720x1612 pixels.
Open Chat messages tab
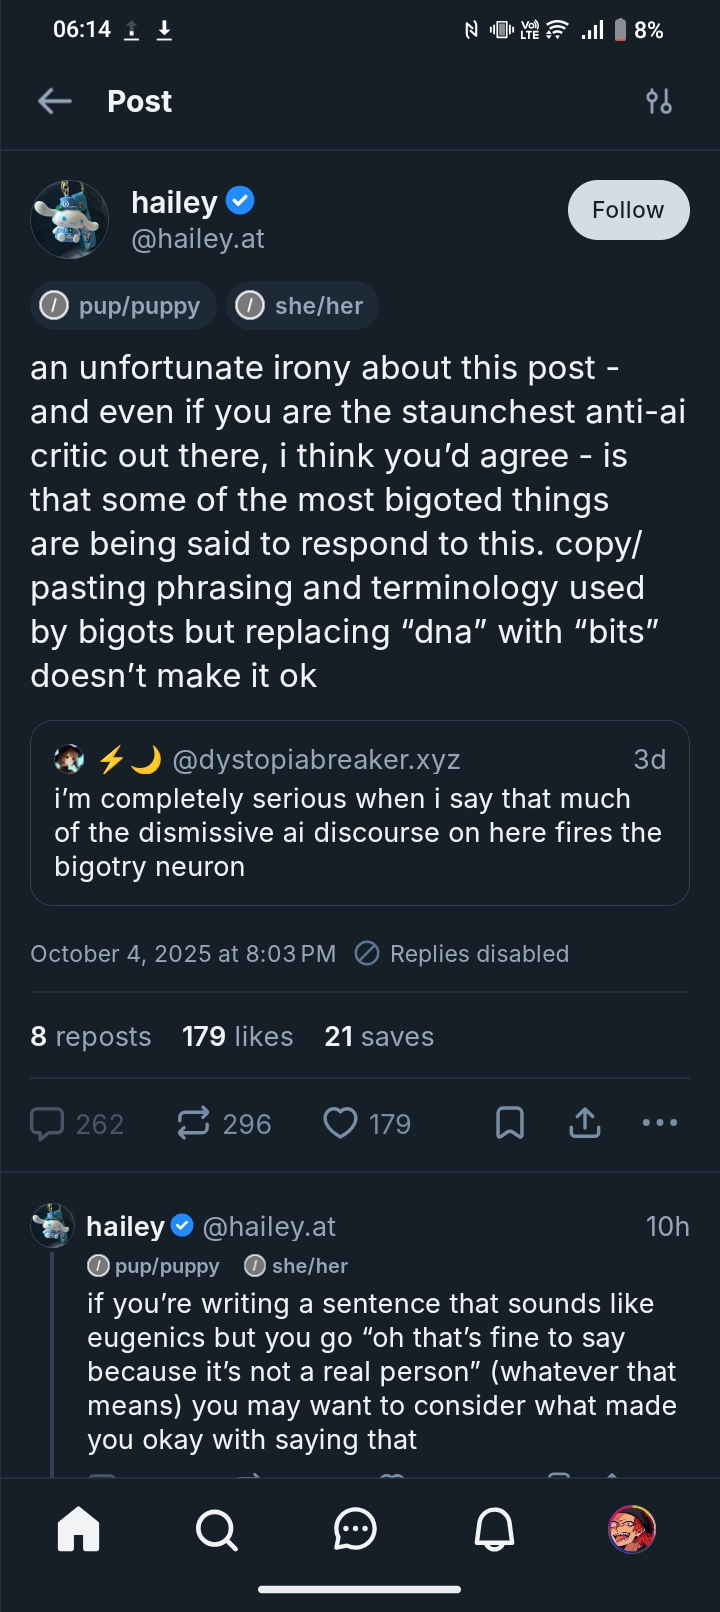pos(355,1529)
